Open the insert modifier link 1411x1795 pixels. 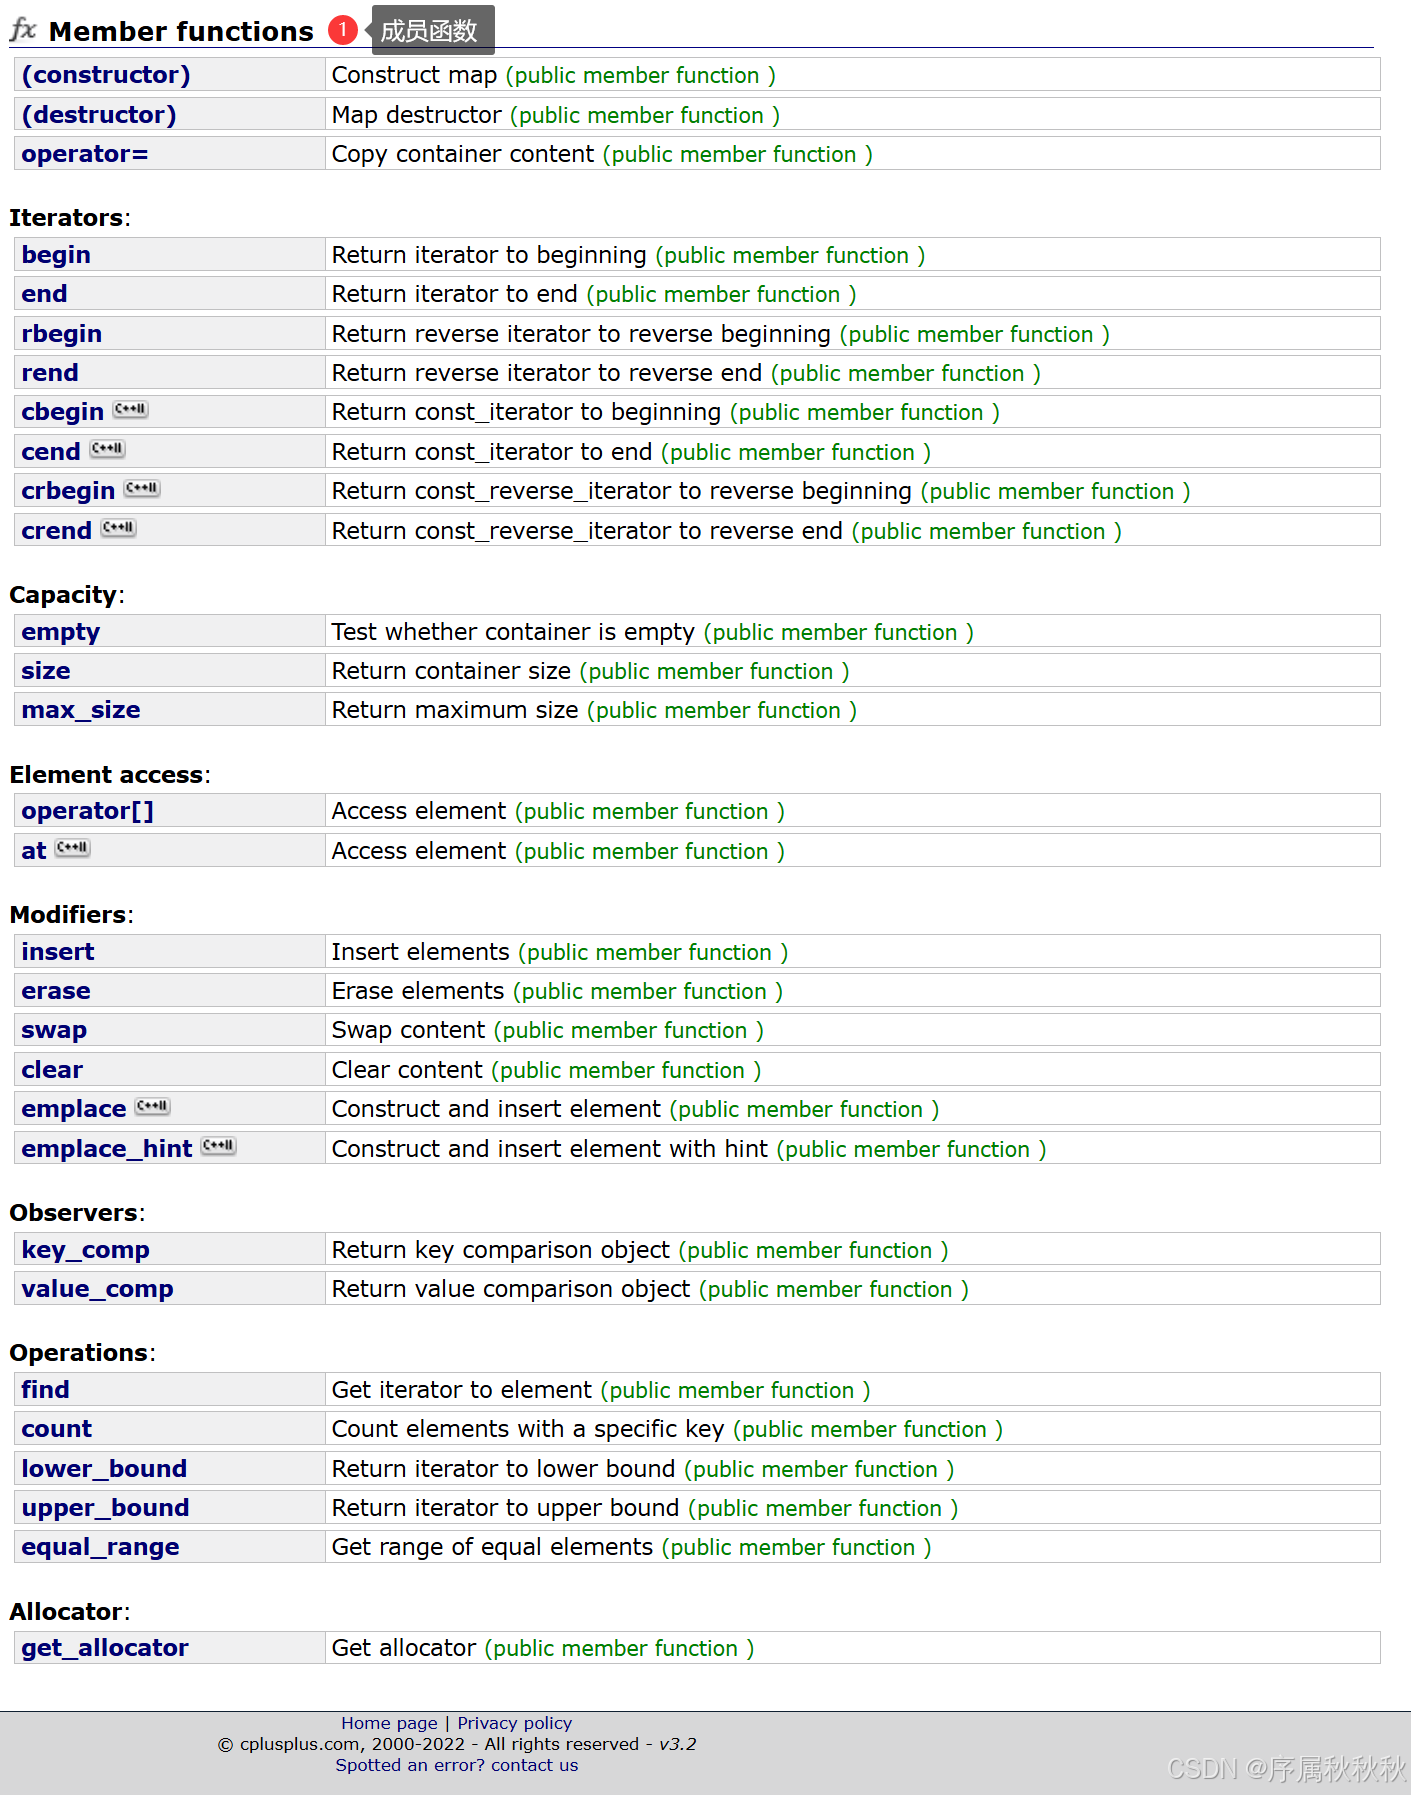(x=58, y=952)
